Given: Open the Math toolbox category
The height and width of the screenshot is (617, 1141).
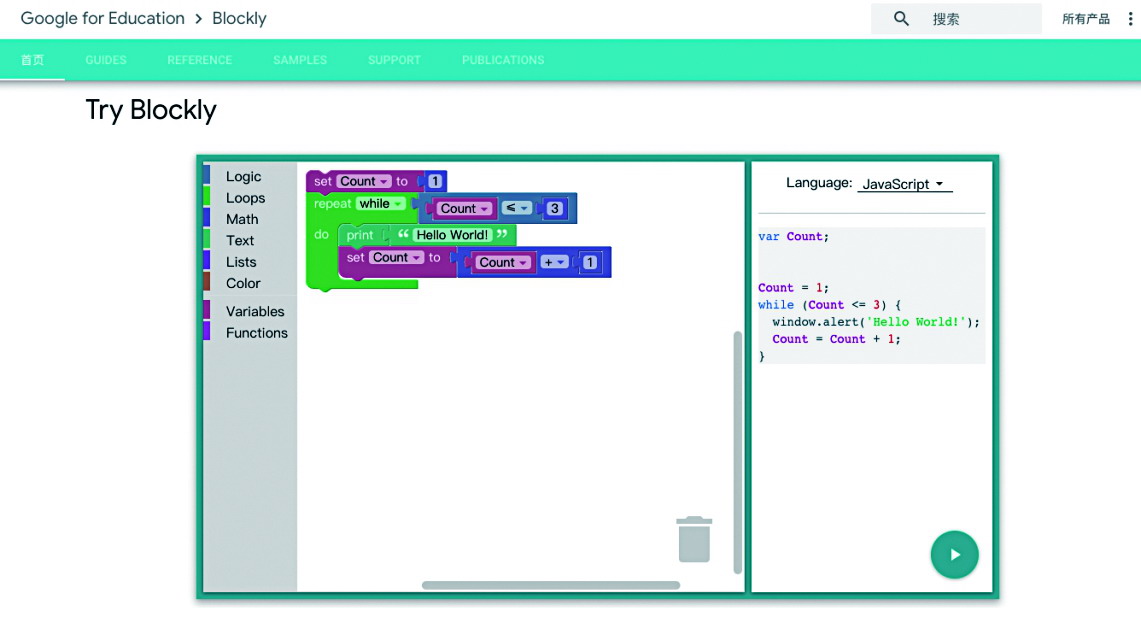Looking at the screenshot, I should tap(250, 219).
